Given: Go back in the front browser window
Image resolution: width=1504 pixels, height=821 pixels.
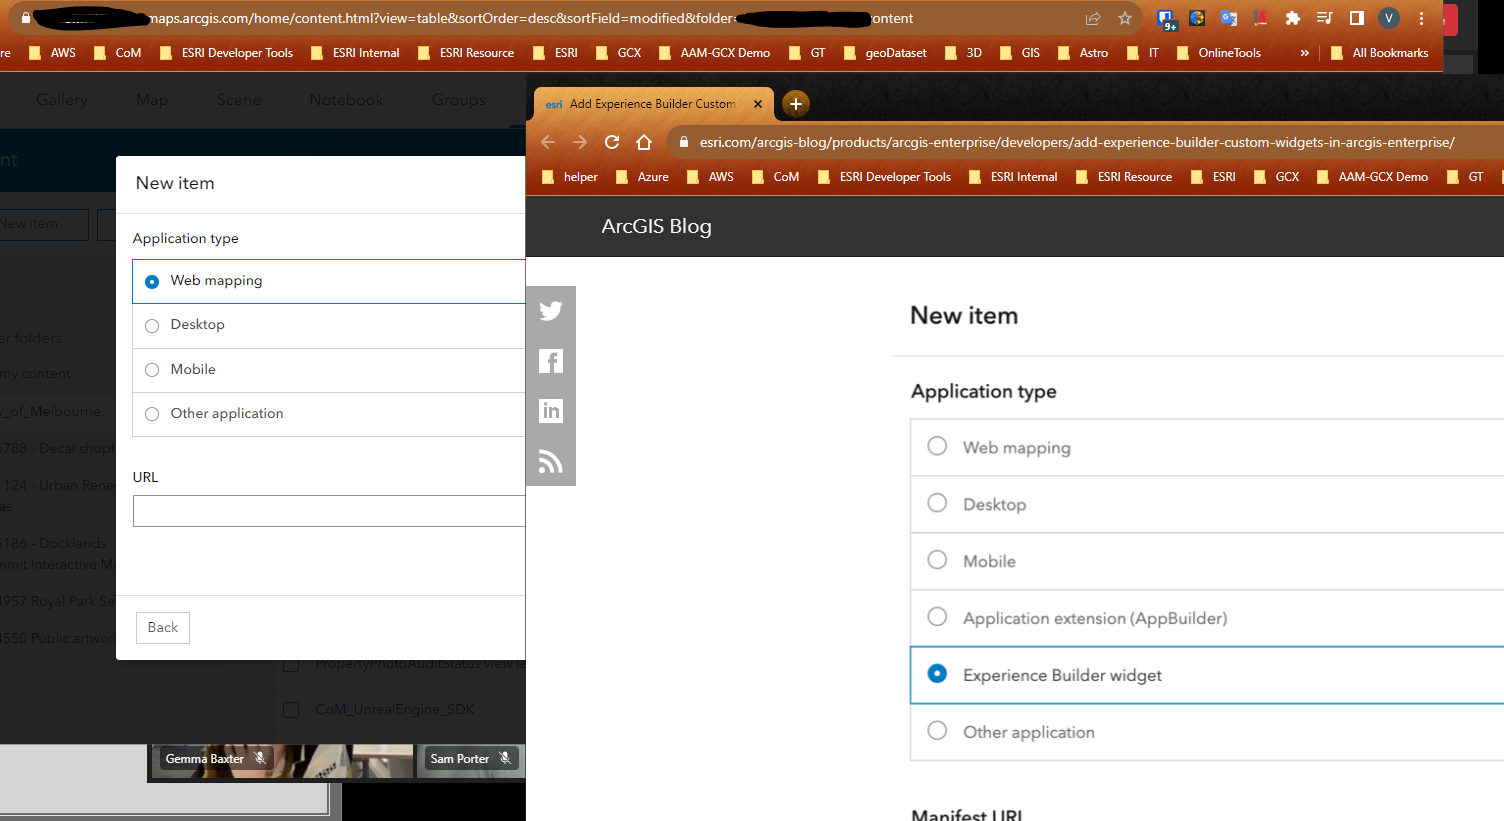Looking at the screenshot, I should click(548, 142).
